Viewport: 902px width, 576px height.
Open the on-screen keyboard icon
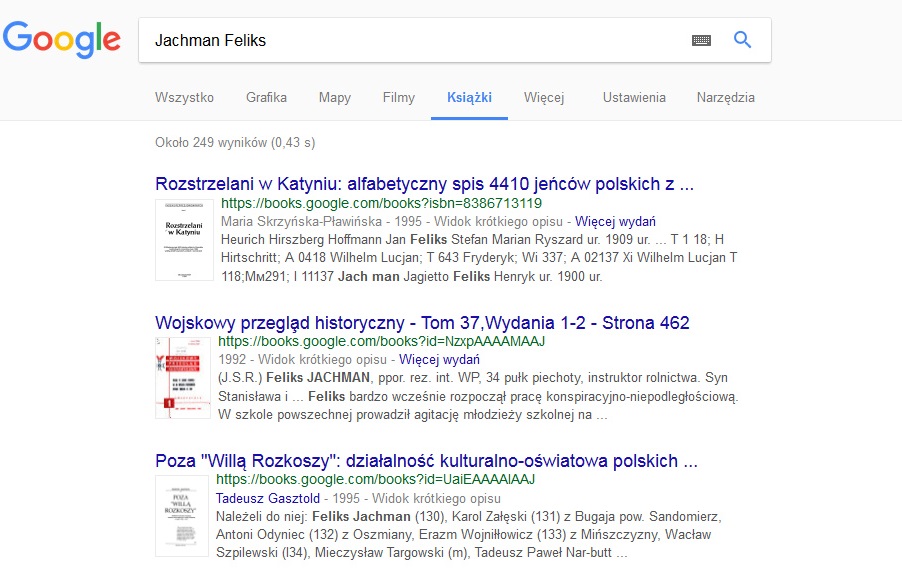701,41
